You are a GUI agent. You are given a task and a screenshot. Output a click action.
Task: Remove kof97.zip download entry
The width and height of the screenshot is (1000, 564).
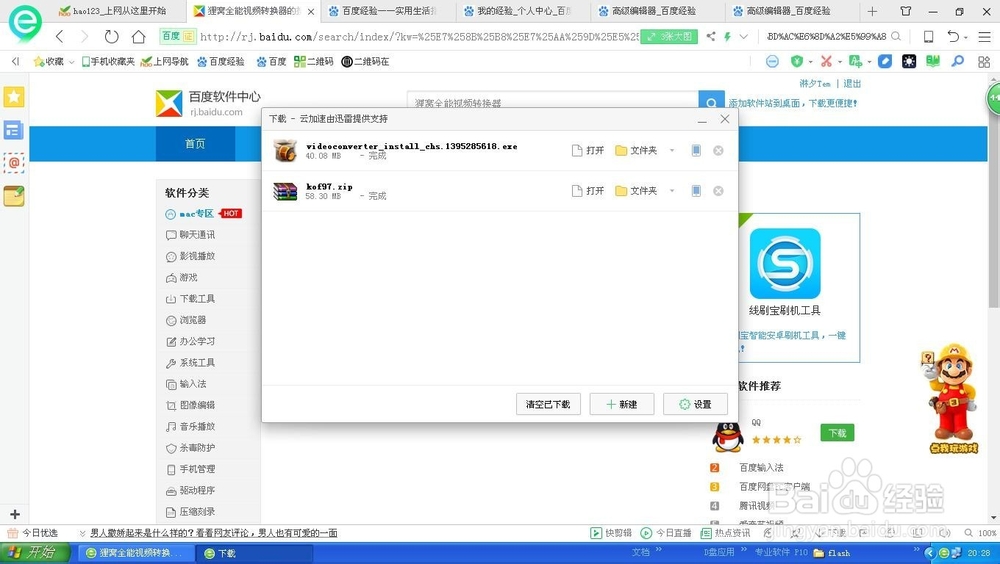click(718, 191)
